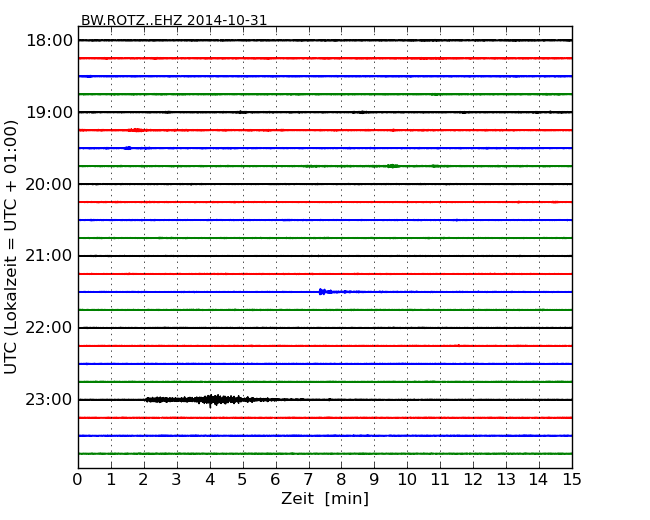650x520 pixels.
Task: Click x-axis tick label 10
Action: (407, 480)
